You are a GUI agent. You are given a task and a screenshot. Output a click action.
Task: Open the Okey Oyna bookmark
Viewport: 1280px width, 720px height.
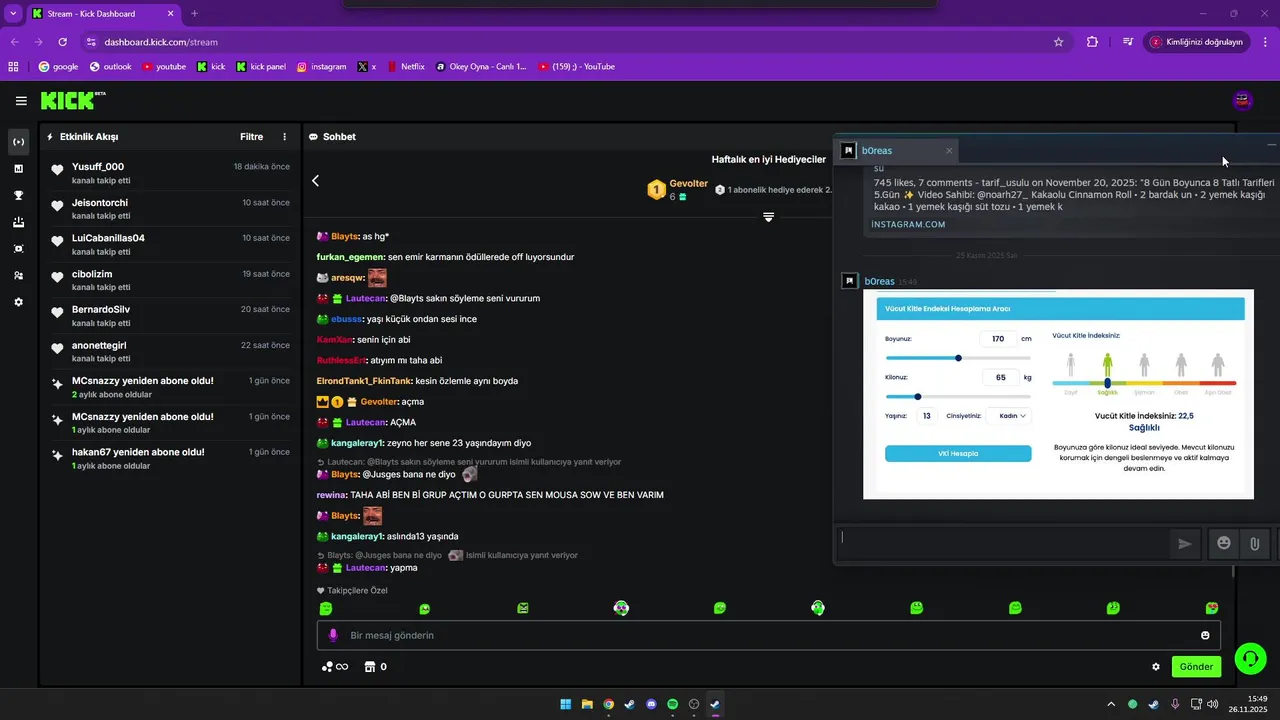pos(481,67)
